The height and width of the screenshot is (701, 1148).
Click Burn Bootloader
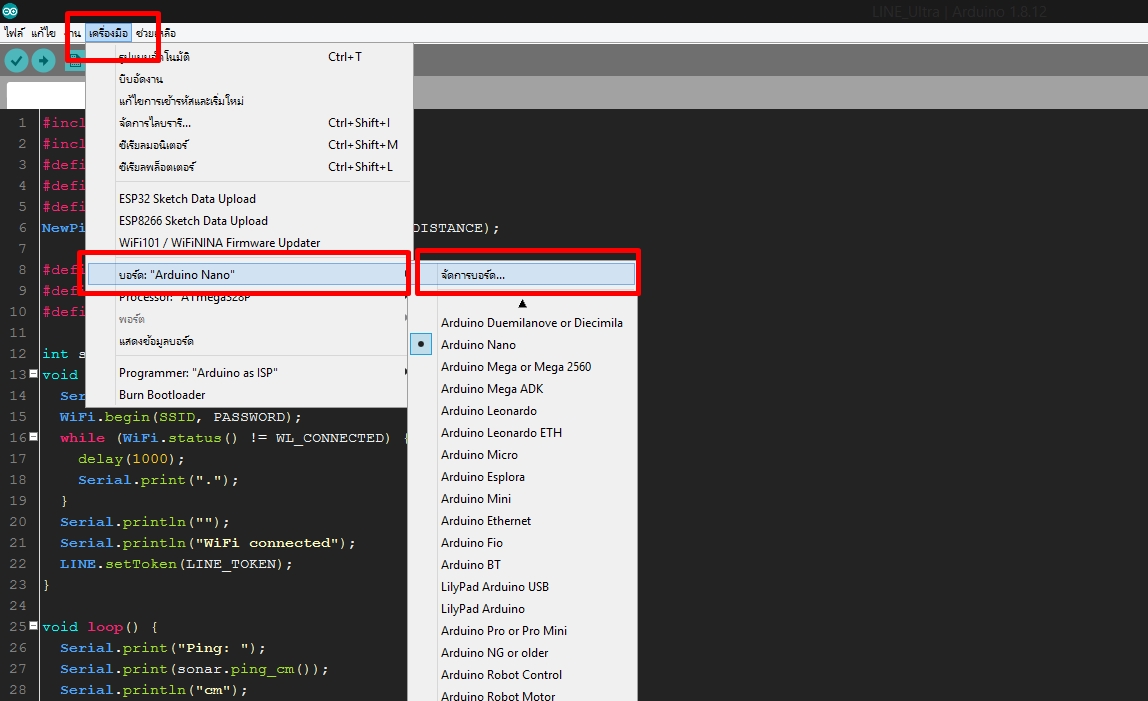tap(247, 395)
